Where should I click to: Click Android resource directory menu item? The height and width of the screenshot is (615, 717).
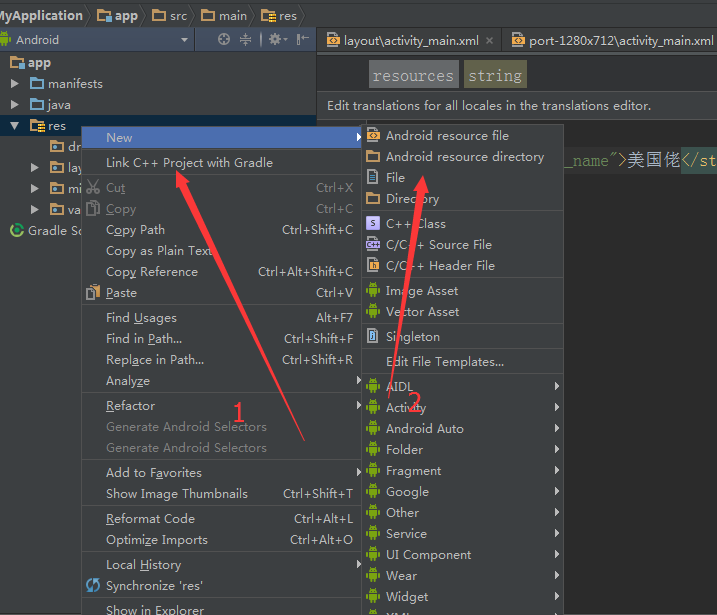pos(464,157)
